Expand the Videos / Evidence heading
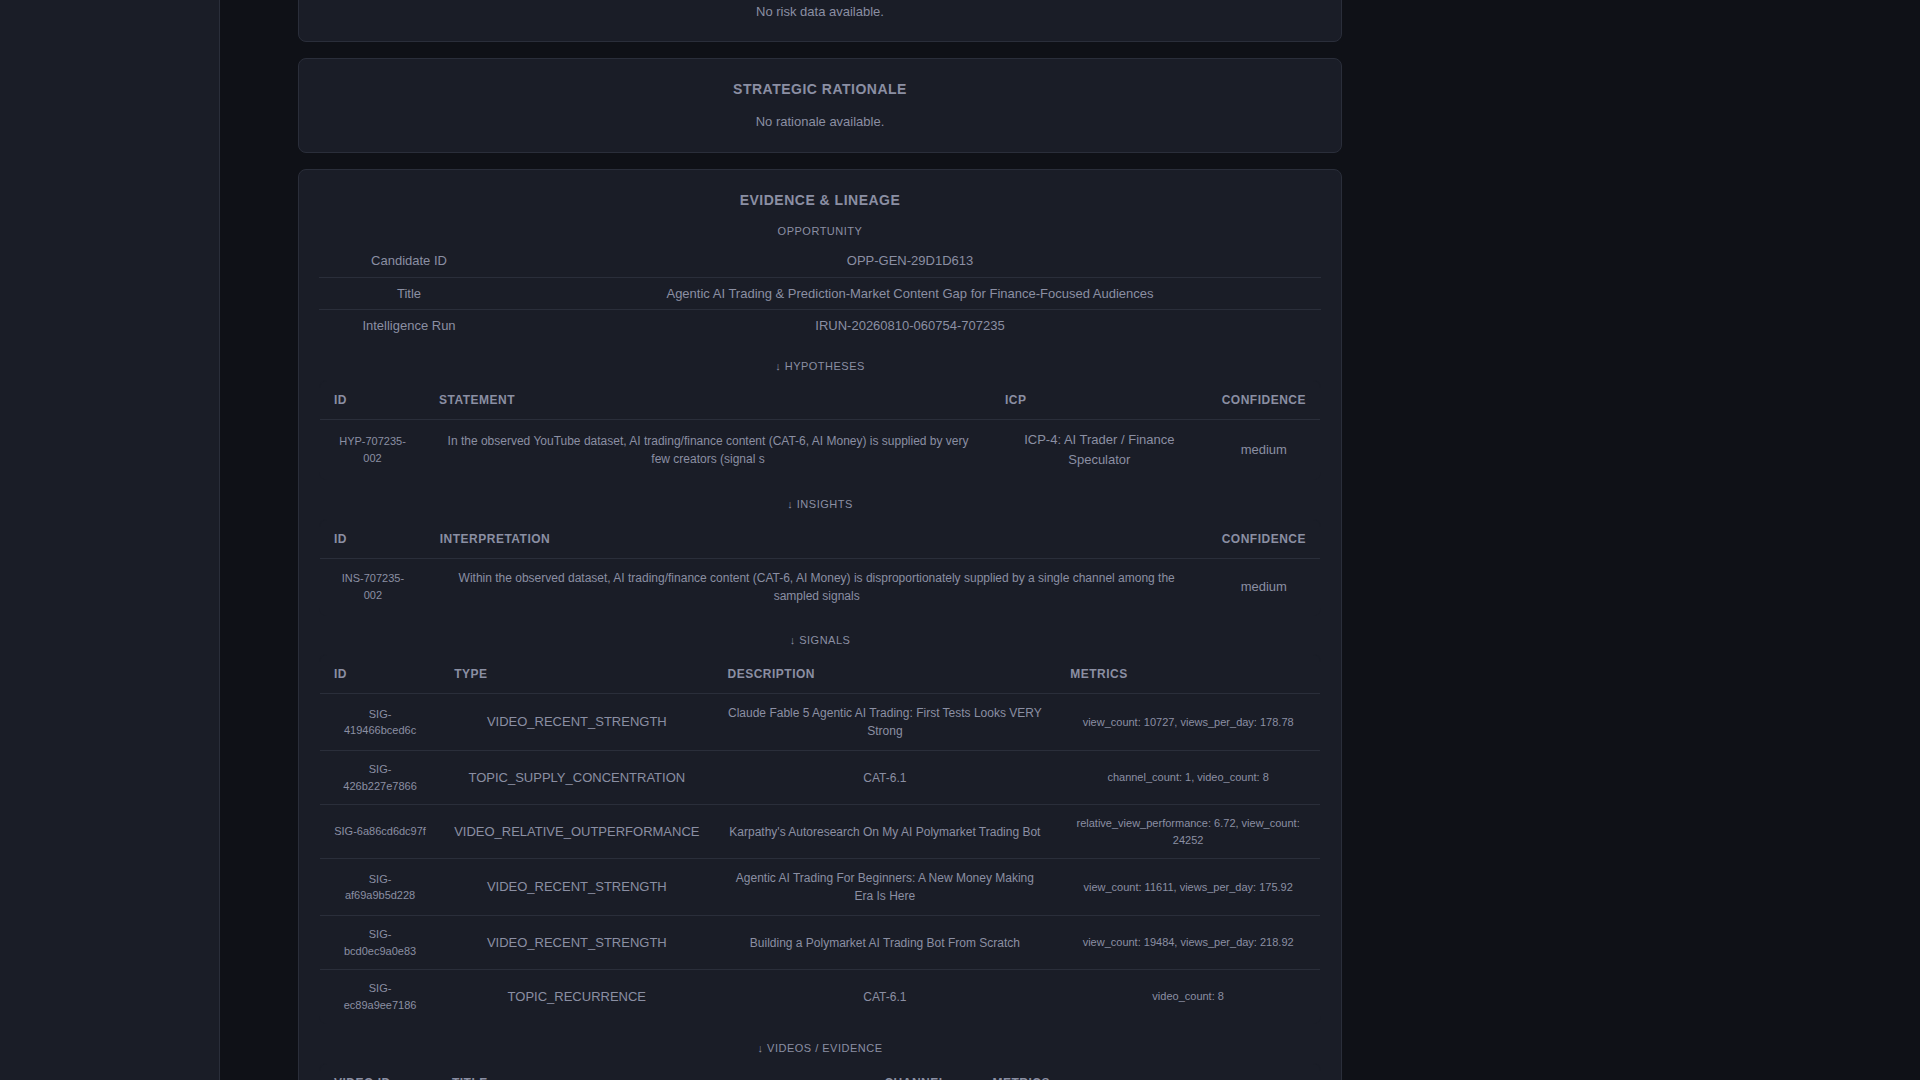The image size is (1920, 1080). tap(819, 1048)
